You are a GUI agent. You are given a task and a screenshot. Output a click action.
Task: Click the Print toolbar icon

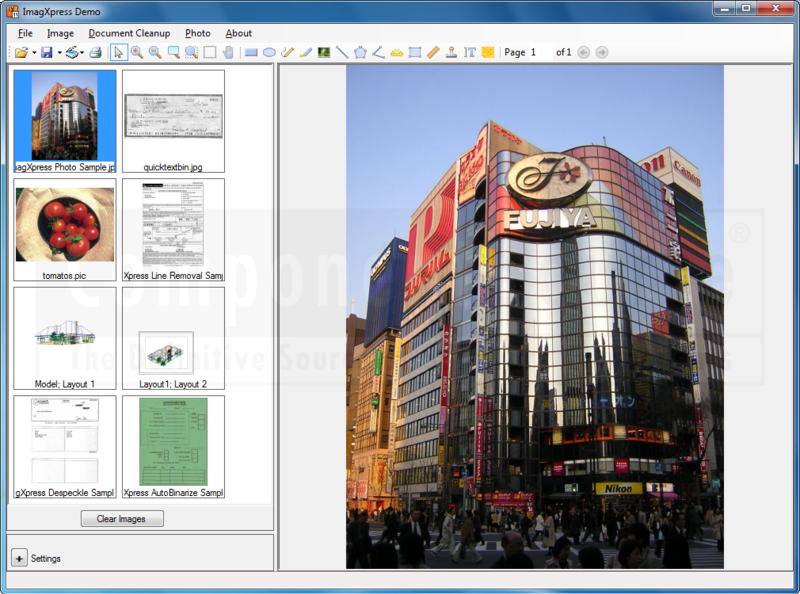95,52
